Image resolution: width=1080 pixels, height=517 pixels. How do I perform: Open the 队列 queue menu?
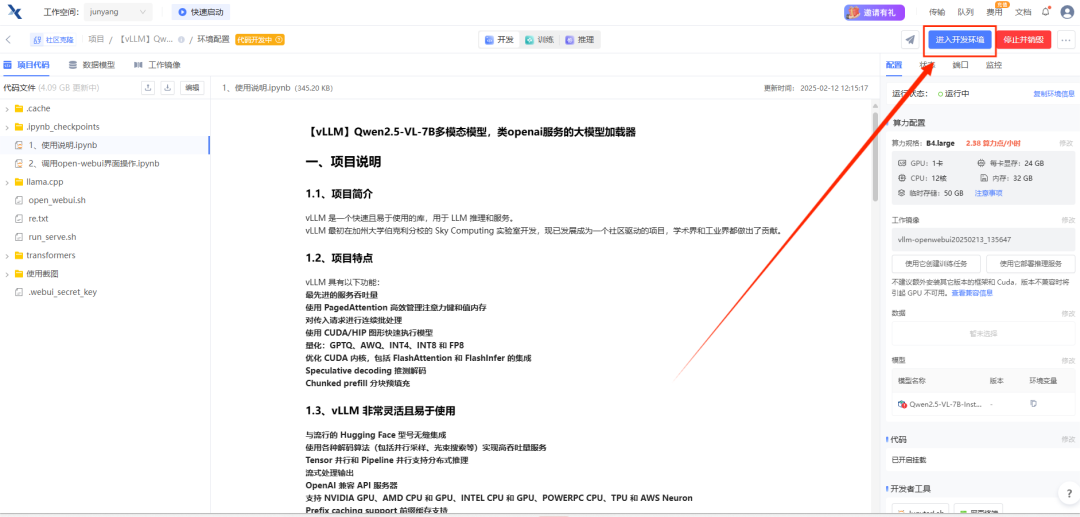click(x=965, y=12)
